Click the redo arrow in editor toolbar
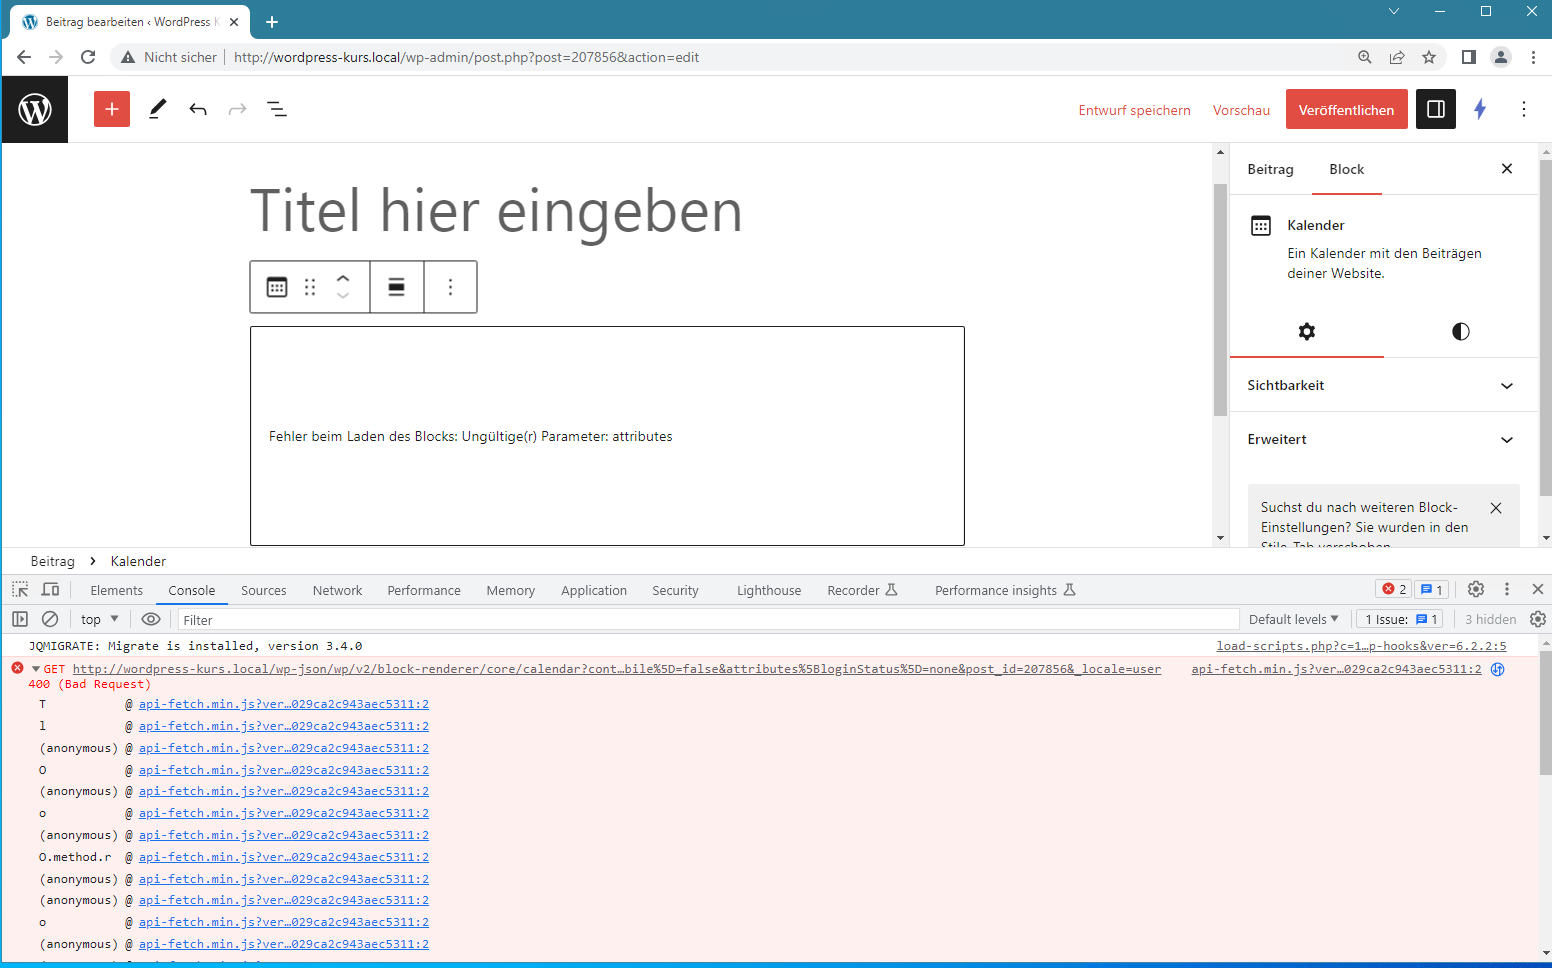Screen dimensions: 1552x968 click(x=237, y=109)
